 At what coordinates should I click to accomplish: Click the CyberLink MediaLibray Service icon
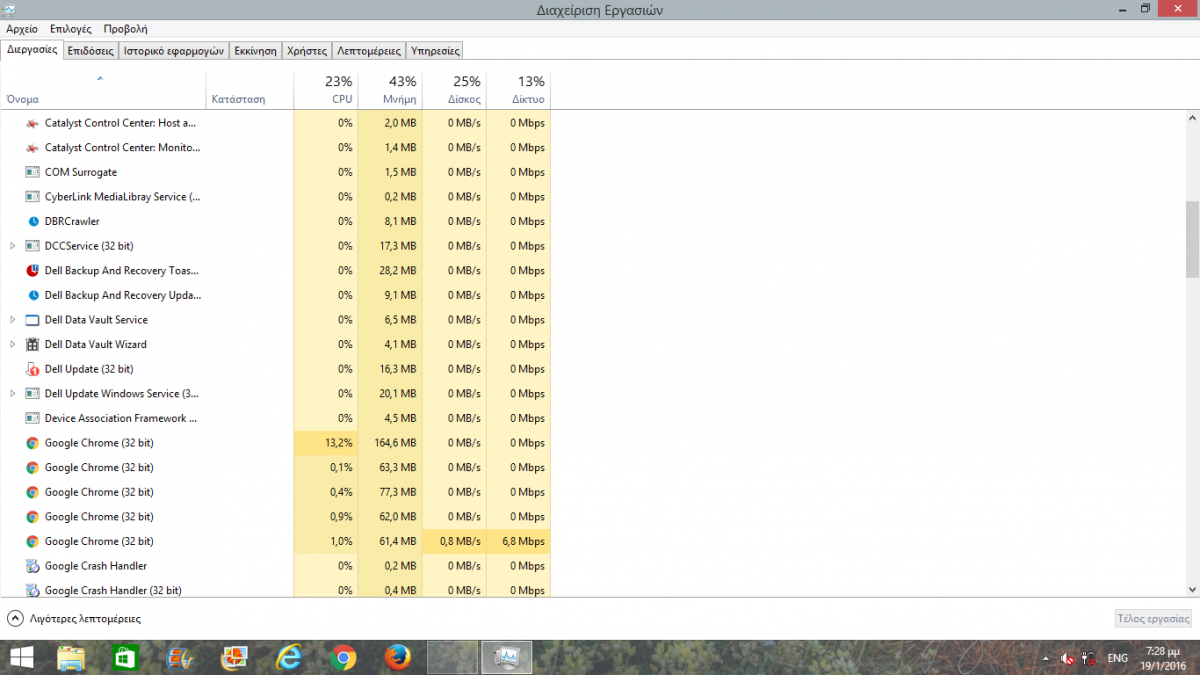click(32, 197)
